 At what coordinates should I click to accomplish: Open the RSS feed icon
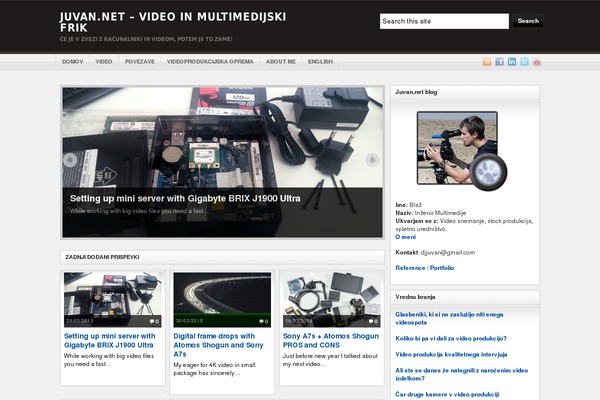tap(487, 62)
